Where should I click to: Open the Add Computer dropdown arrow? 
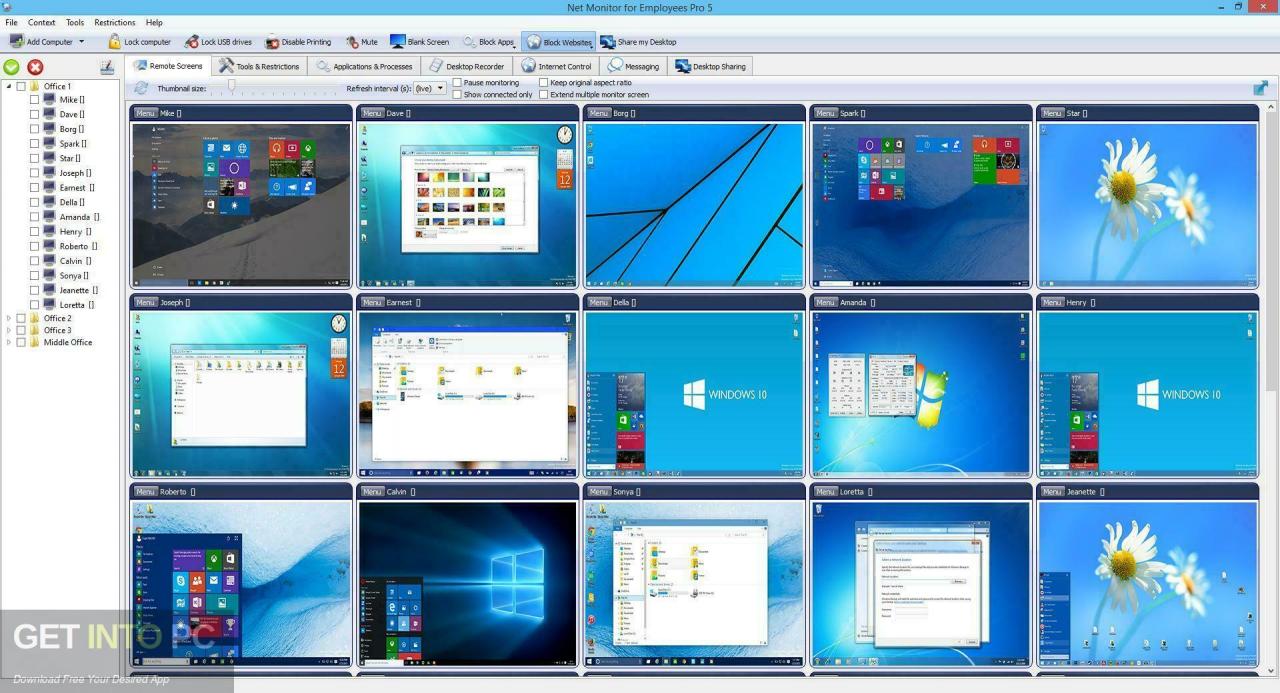coord(82,42)
